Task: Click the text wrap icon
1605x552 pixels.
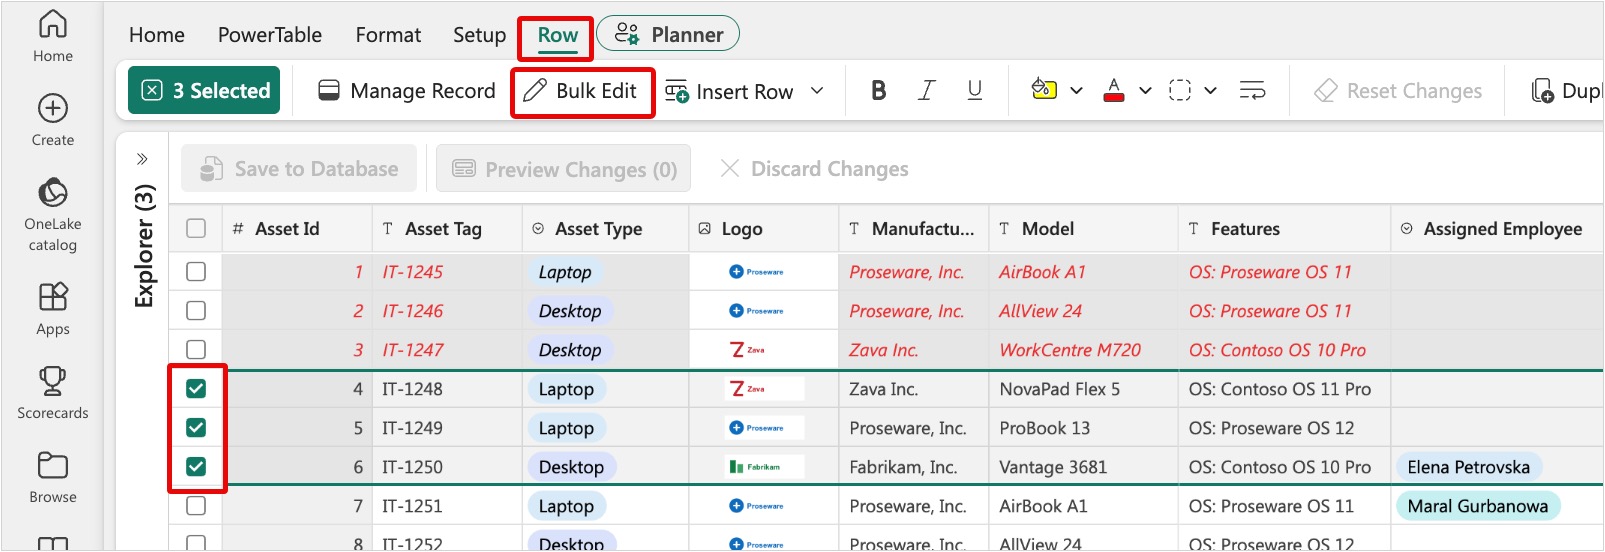Action: pos(1252,91)
